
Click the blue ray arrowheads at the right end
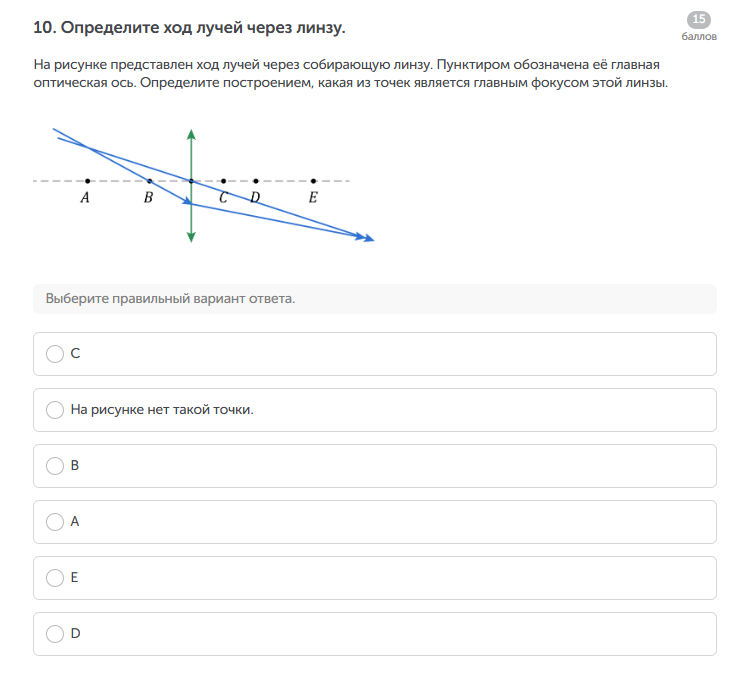tap(367, 238)
